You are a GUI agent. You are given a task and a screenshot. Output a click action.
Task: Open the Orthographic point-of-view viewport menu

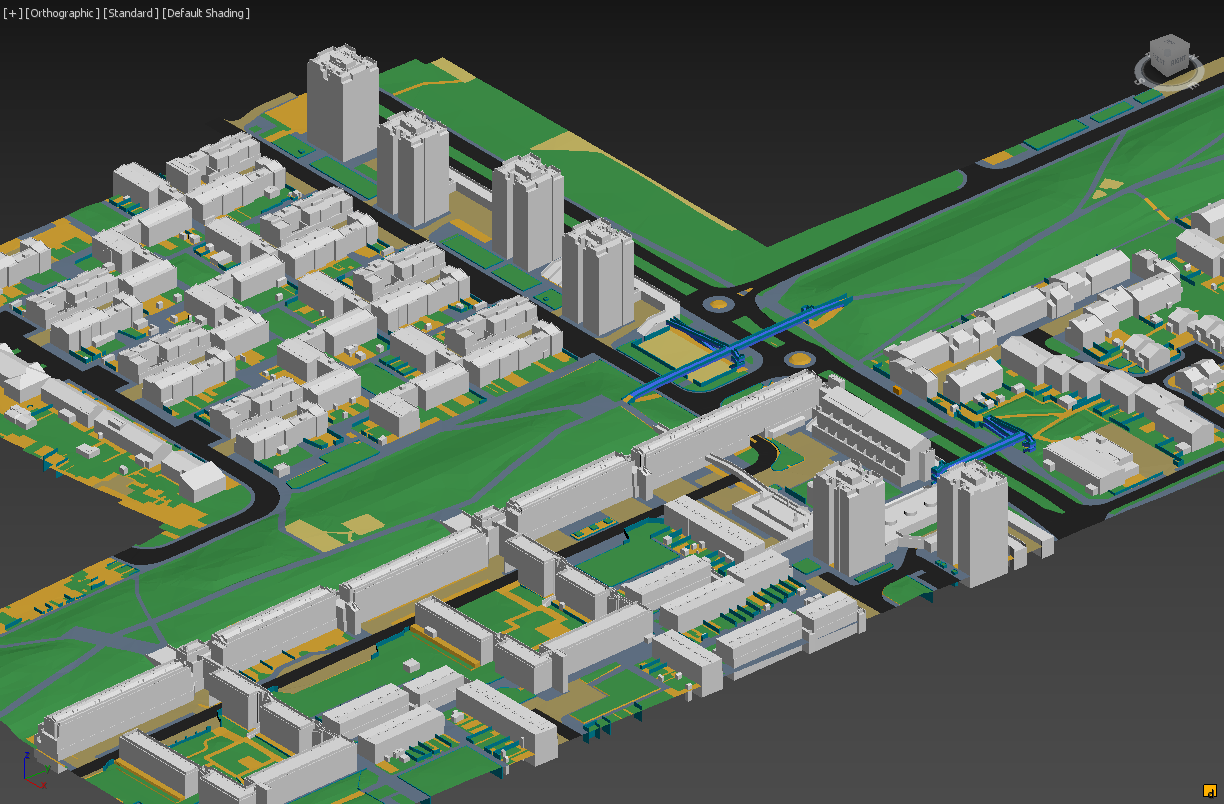pyautogui.click(x=62, y=13)
